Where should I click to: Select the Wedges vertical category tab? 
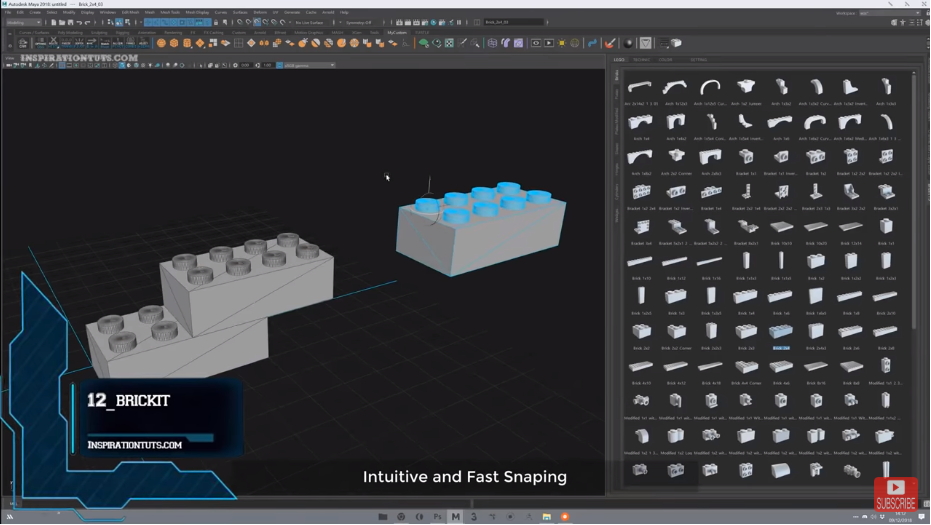(x=617, y=215)
